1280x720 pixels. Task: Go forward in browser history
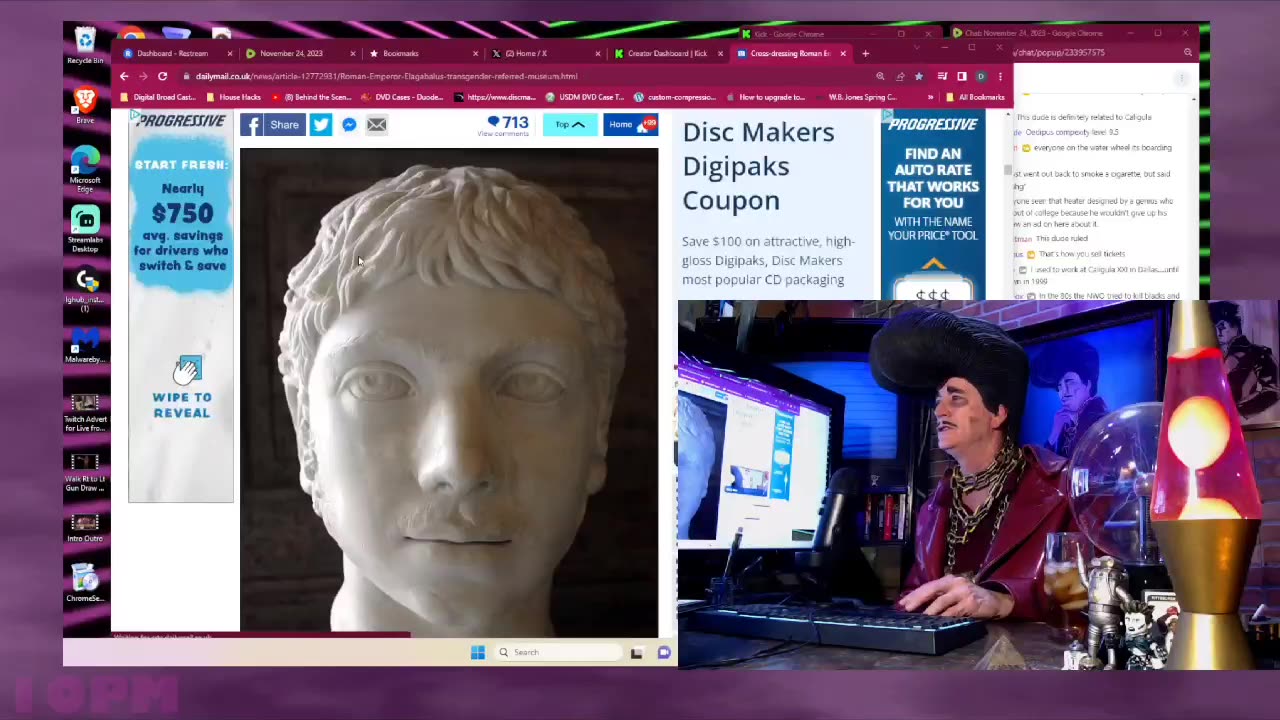pos(143,76)
